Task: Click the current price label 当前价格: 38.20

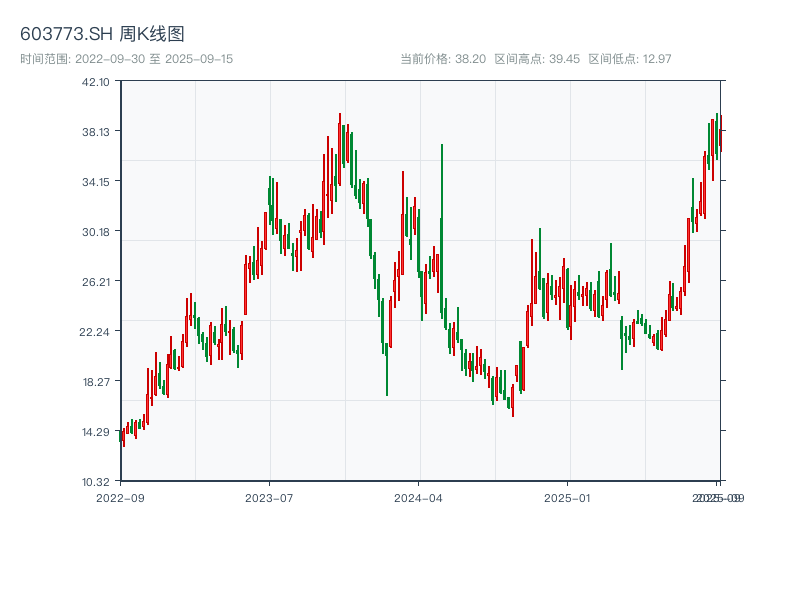Action: click(442, 59)
